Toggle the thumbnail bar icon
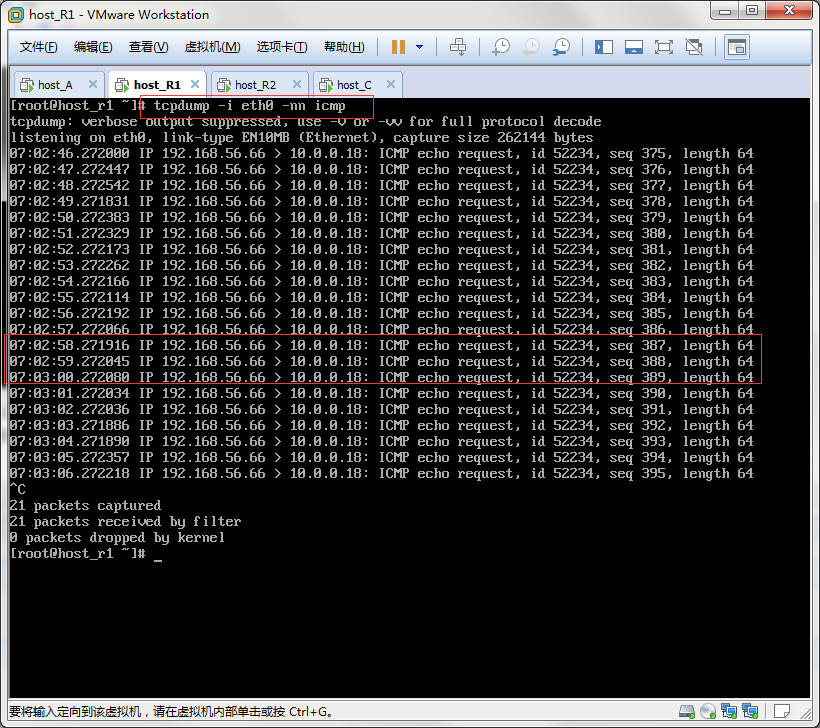 coord(633,47)
